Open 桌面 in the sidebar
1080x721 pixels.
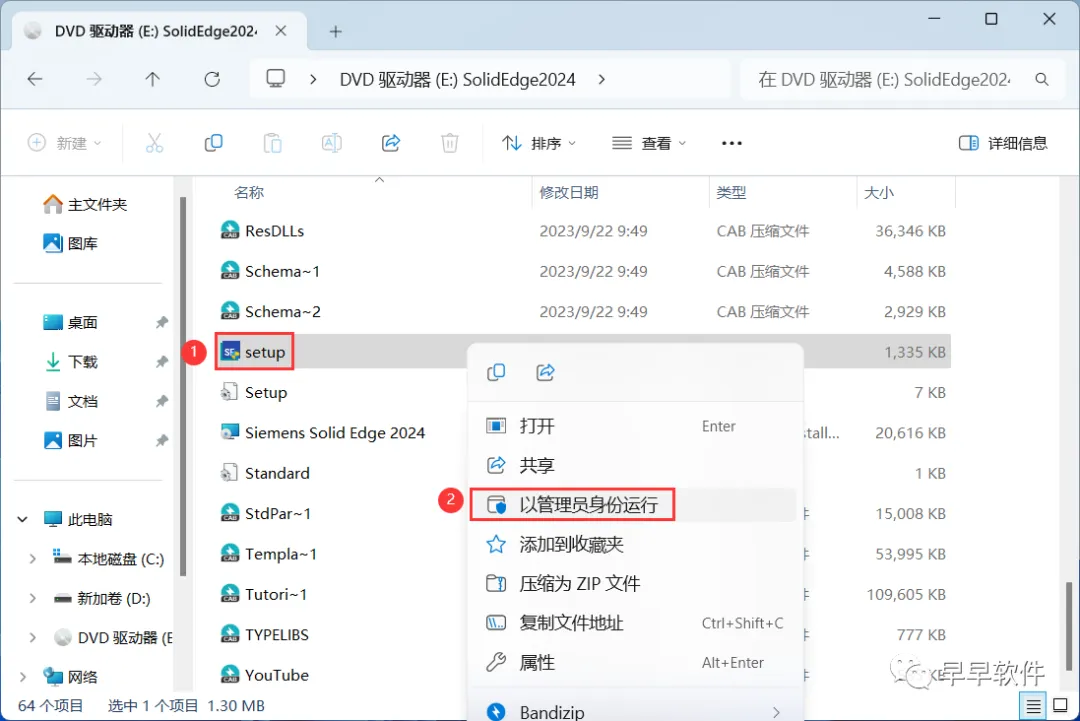[70, 322]
